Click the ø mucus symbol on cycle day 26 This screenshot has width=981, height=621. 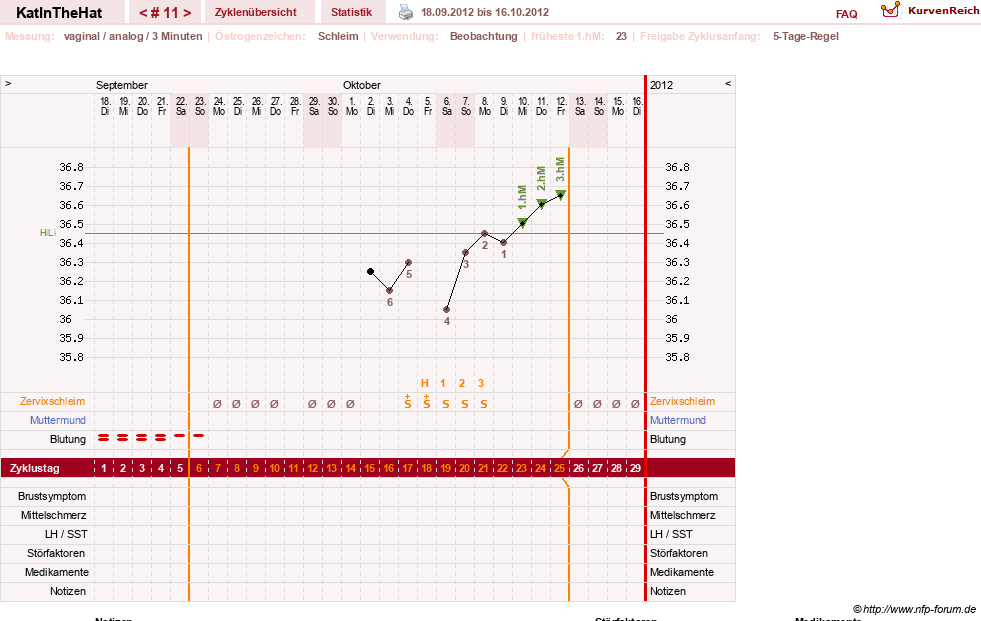(x=578, y=404)
